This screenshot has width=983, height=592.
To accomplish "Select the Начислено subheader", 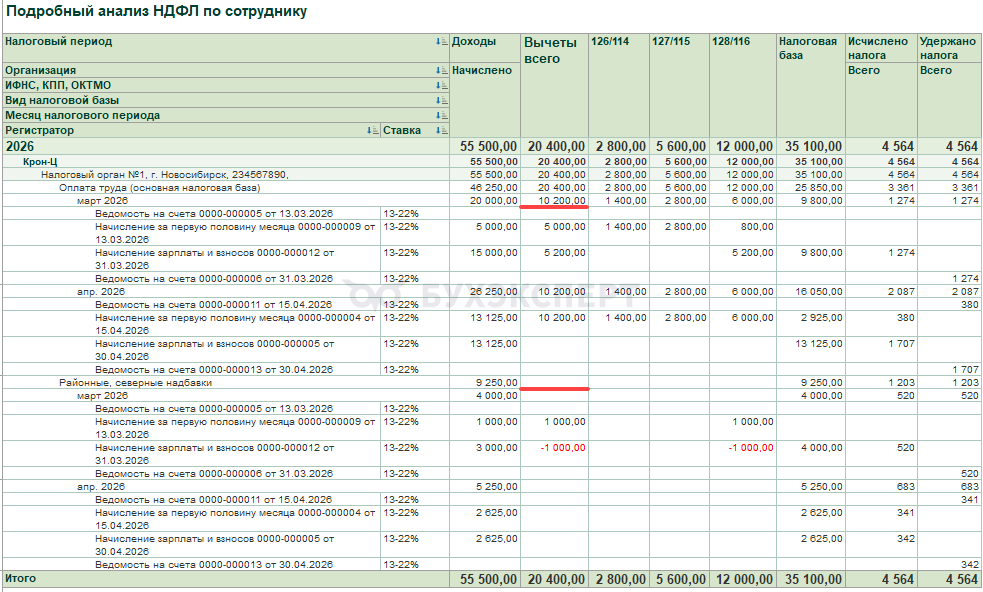I will (485, 100).
